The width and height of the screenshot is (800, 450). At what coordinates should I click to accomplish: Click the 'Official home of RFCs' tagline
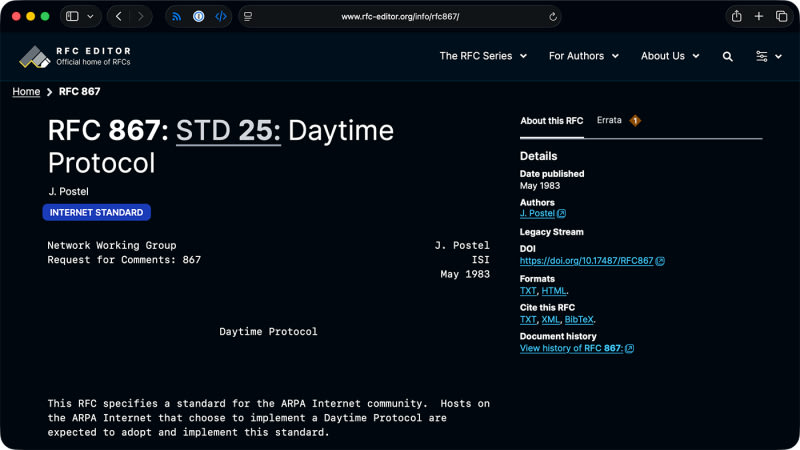93,62
